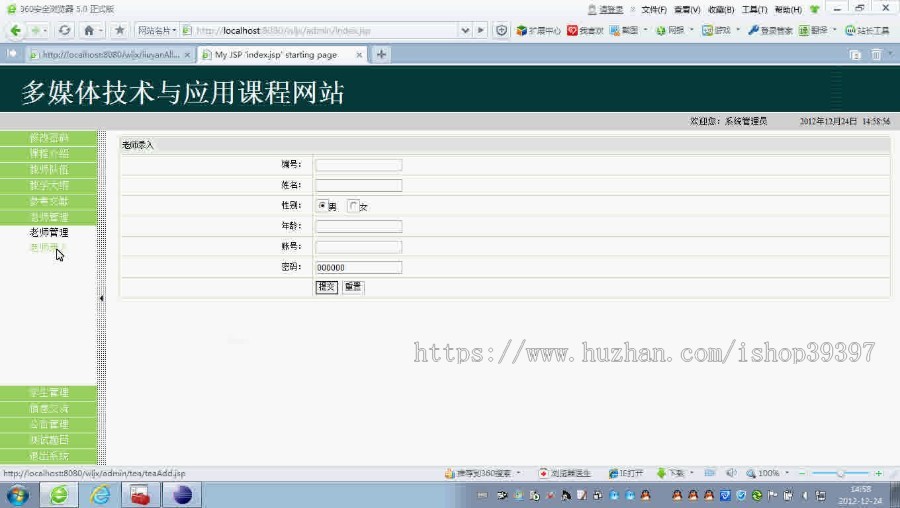900x508 pixels.
Task: Click the 翻译 translate icon
Action: pos(804,30)
